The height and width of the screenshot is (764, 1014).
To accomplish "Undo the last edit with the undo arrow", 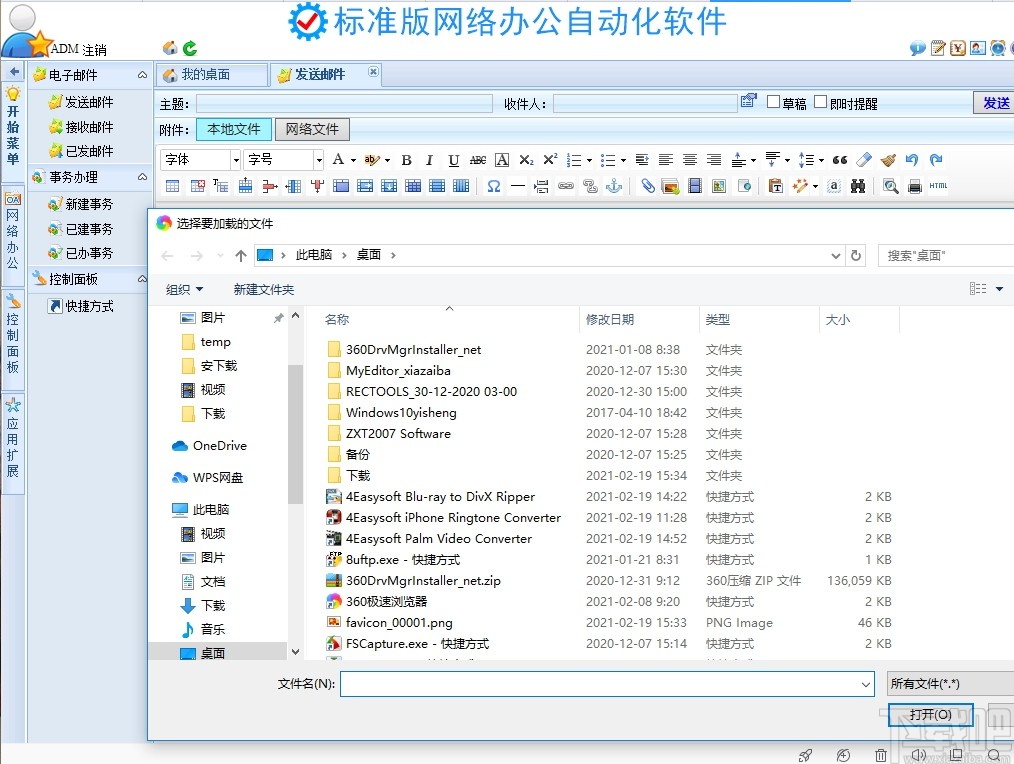I will (911, 160).
